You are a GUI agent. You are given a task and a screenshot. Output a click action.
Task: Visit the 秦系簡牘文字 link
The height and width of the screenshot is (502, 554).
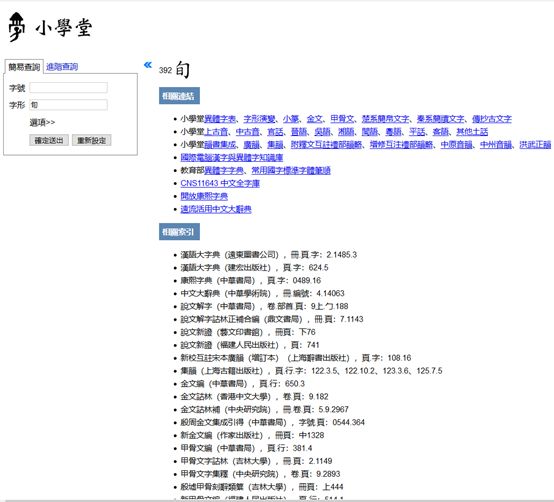coord(440,119)
